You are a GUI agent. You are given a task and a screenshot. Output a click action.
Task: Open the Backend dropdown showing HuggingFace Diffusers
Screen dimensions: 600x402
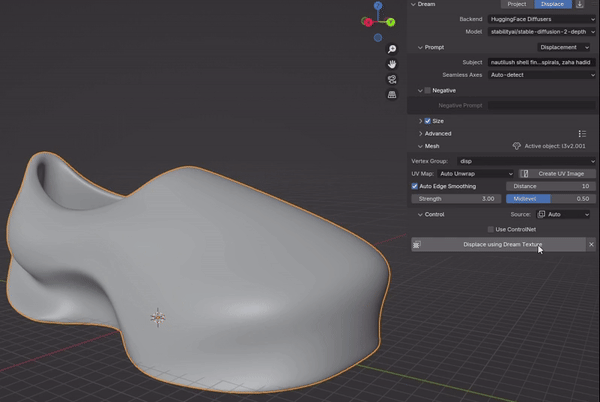pos(541,19)
